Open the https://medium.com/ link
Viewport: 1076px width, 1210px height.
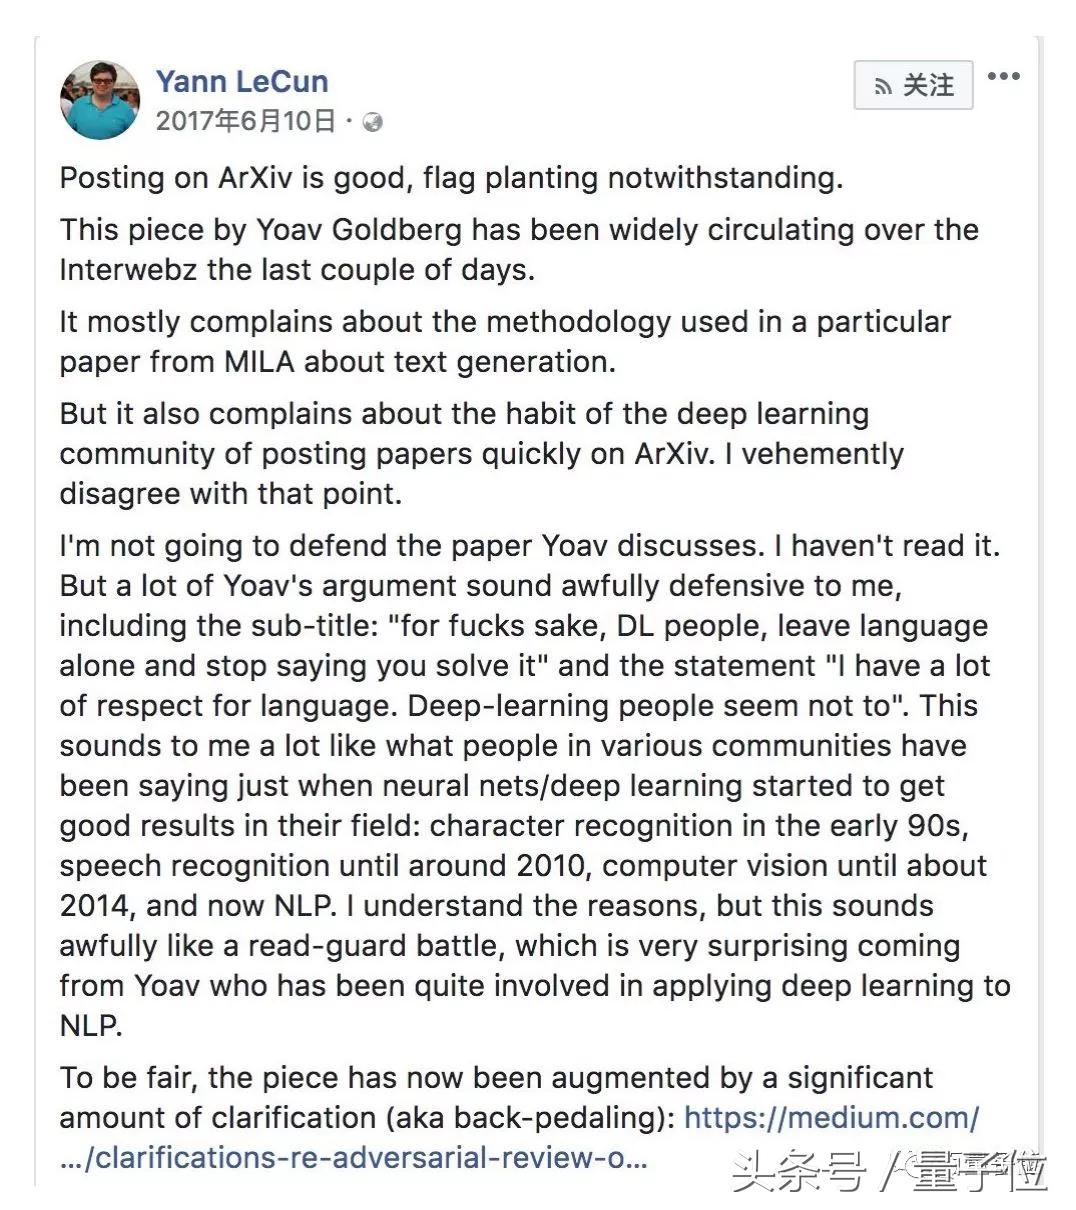[831, 1117]
